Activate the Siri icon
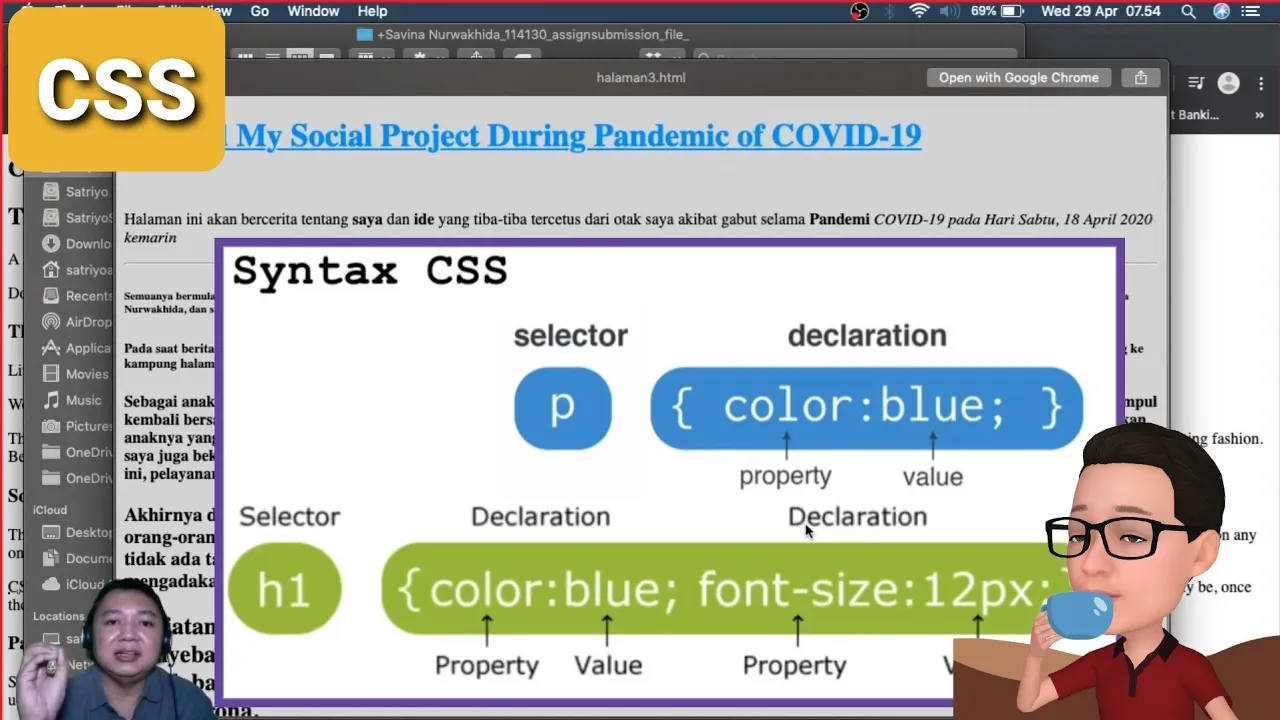This screenshot has width=1280, height=720. click(x=1221, y=11)
